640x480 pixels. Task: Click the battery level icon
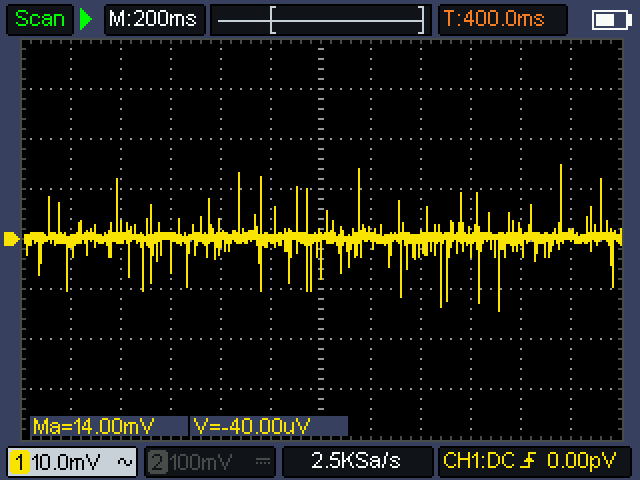click(x=611, y=20)
